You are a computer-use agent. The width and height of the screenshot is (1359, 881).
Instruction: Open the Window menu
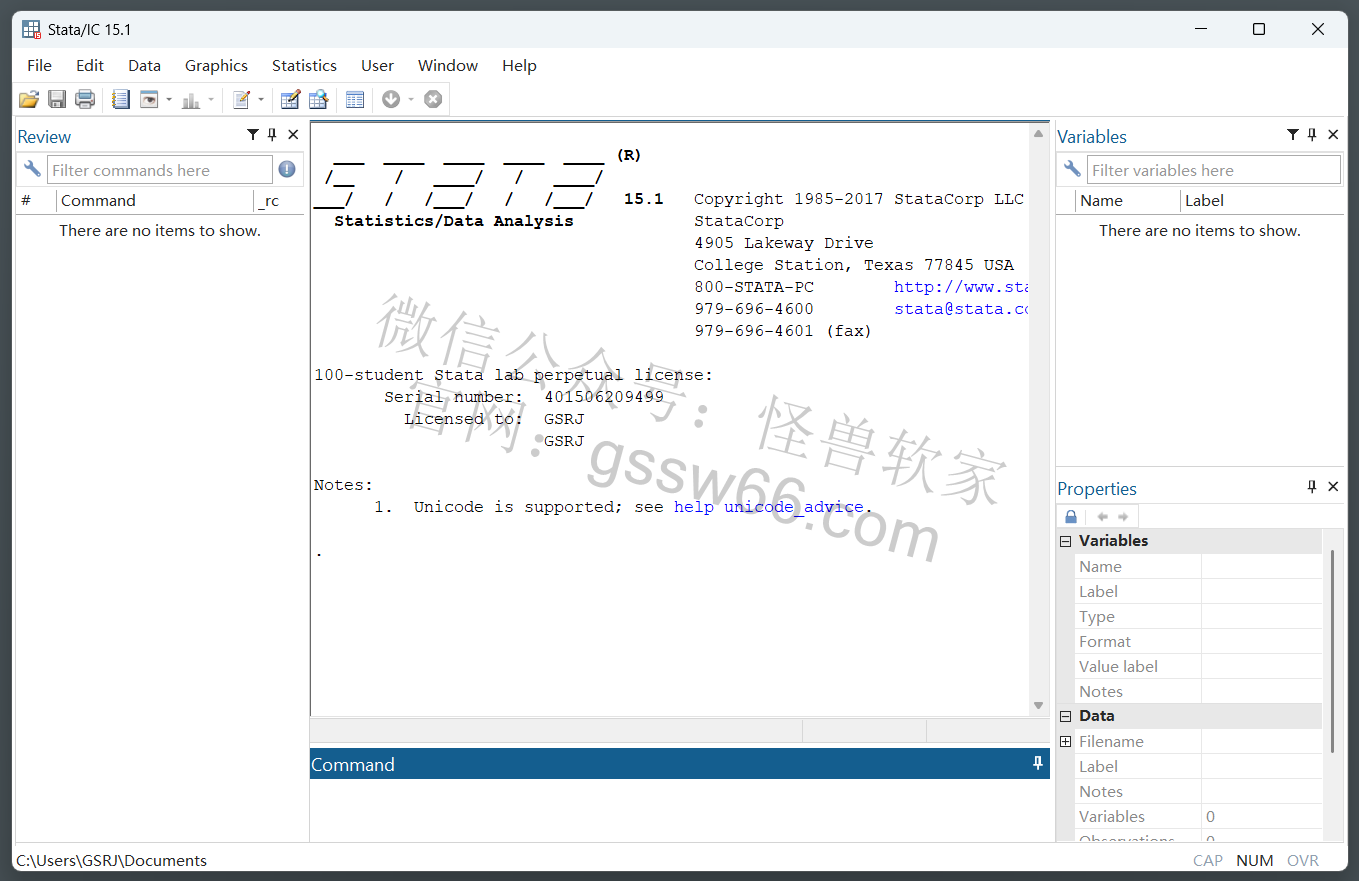[448, 65]
